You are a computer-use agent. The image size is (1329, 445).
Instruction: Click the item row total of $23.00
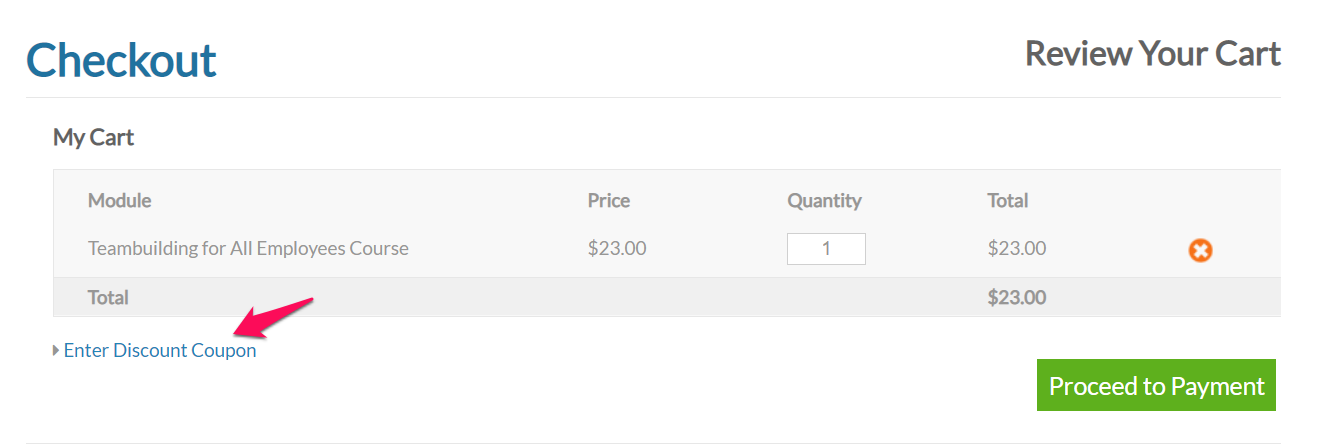click(x=1017, y=248)
